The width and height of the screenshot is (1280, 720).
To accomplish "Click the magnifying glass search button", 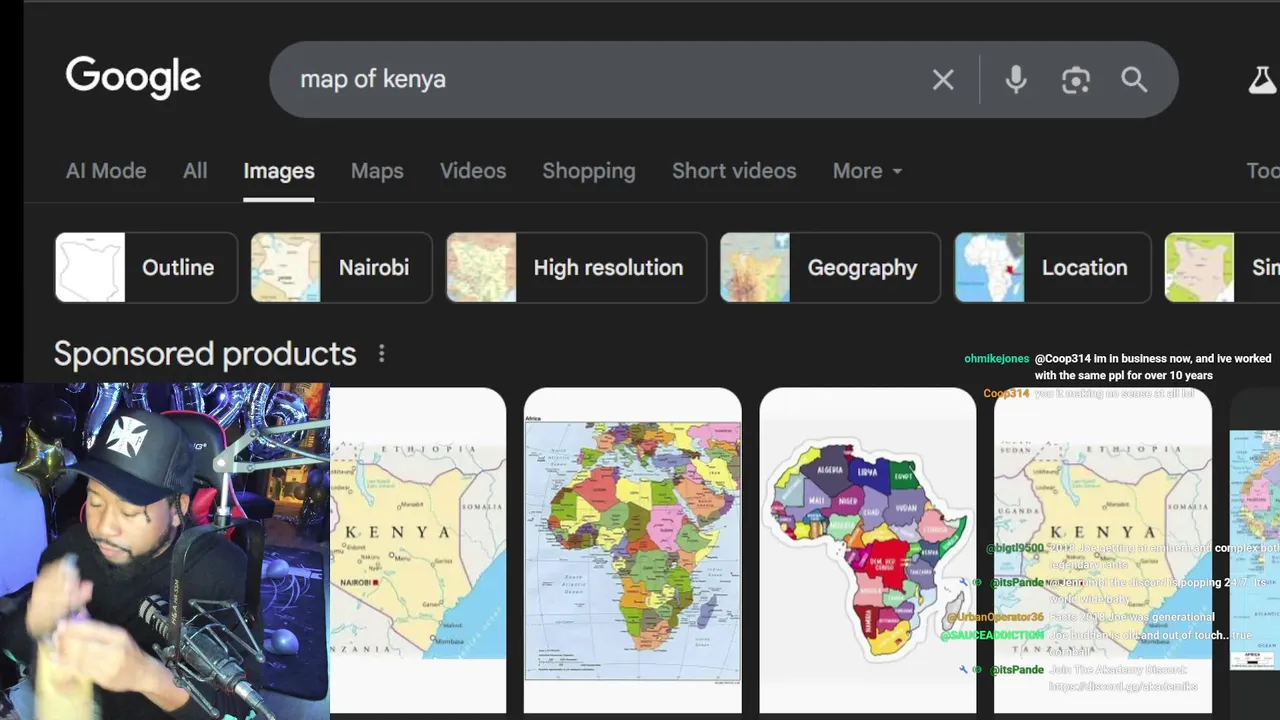I will pos(1134,80).
